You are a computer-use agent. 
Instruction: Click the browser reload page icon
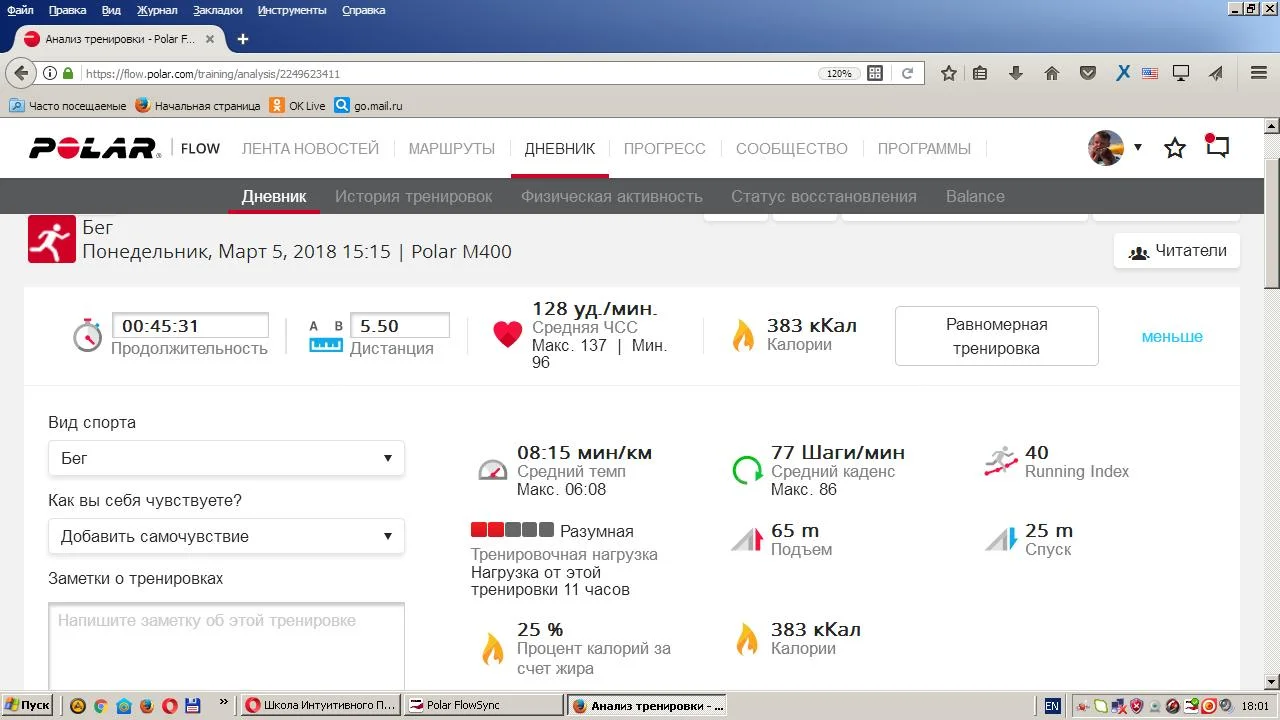908,73
